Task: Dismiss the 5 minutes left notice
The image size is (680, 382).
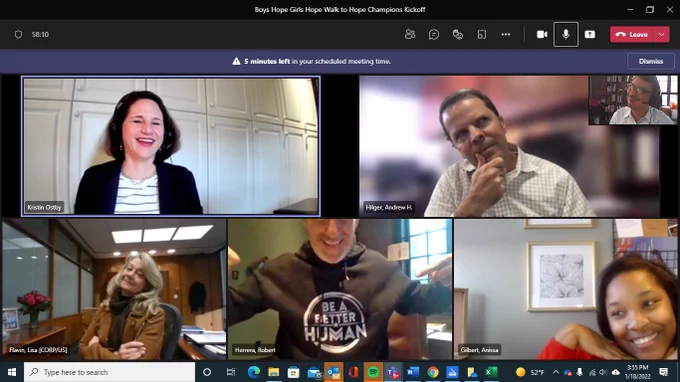Action: 651,61
